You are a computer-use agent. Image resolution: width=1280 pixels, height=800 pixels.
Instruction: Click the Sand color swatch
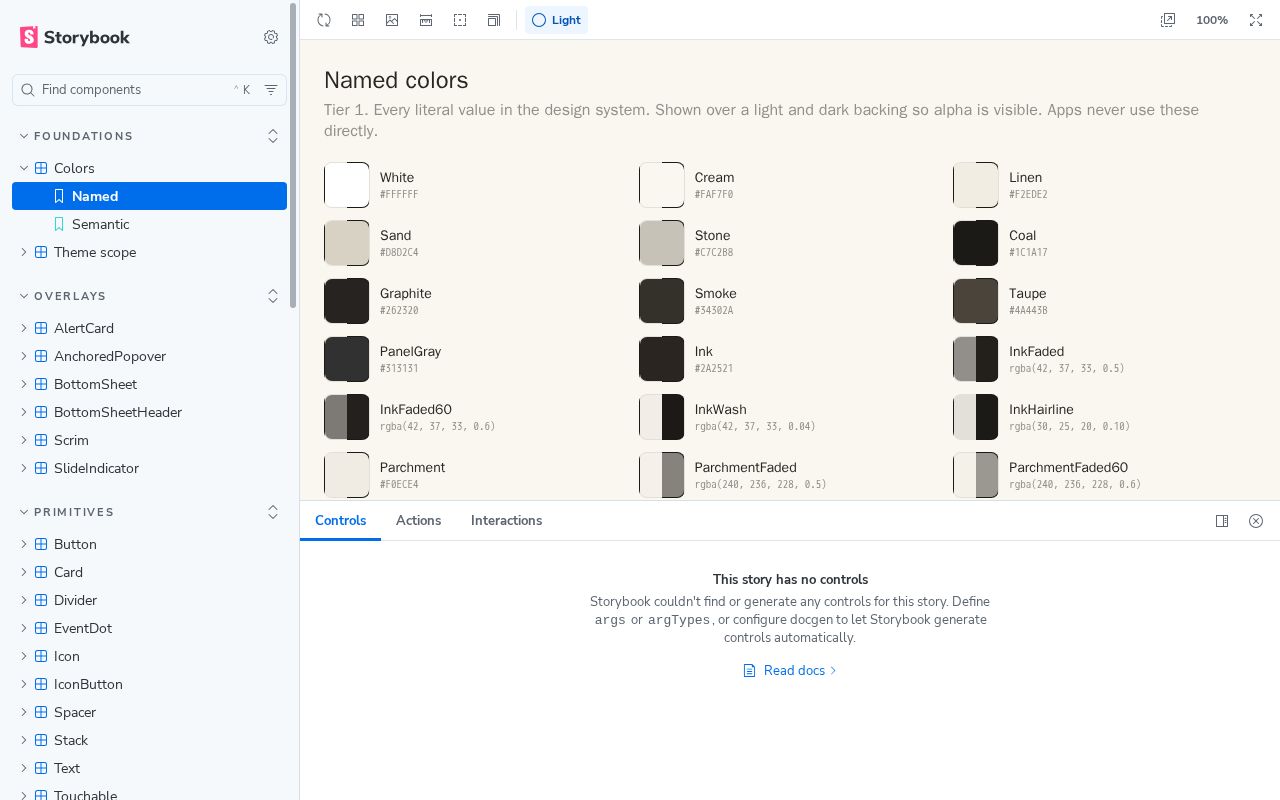tap(347, 243)
